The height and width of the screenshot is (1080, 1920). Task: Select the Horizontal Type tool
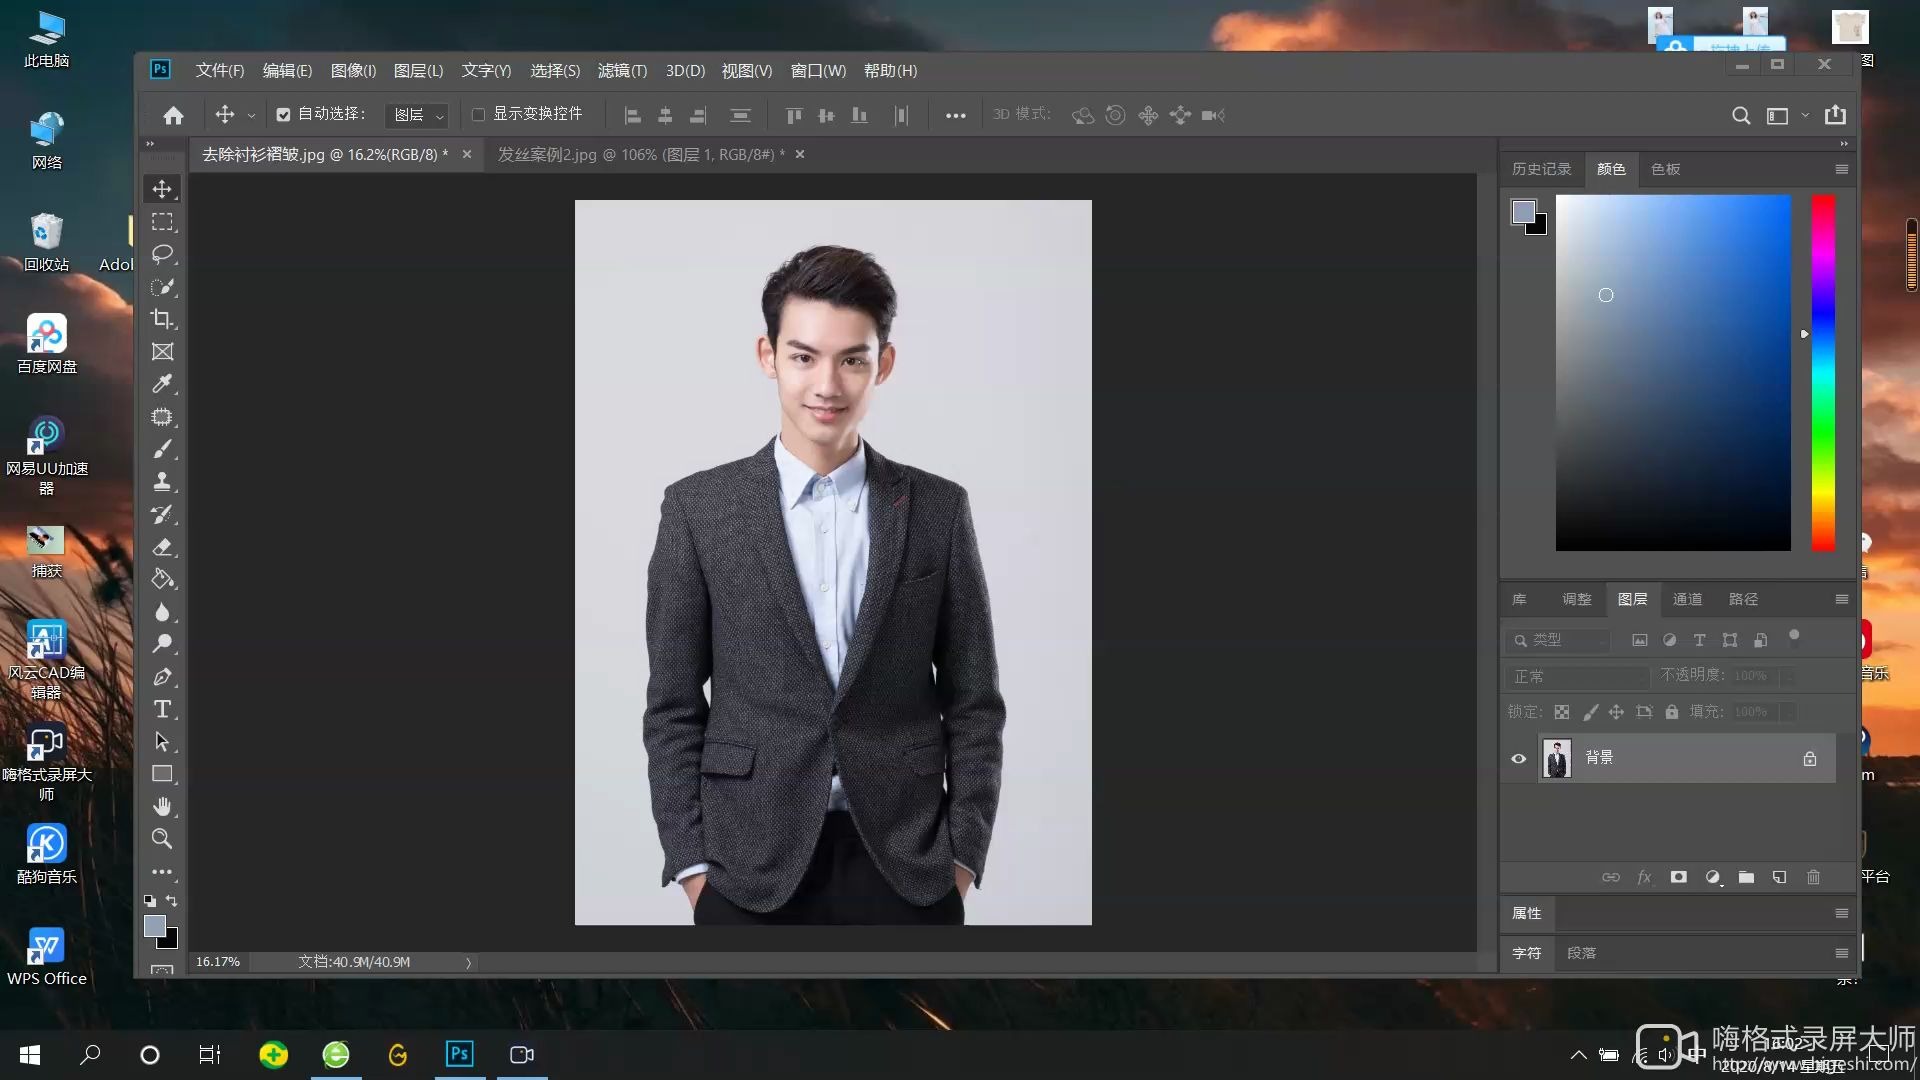tap(162, 710)
